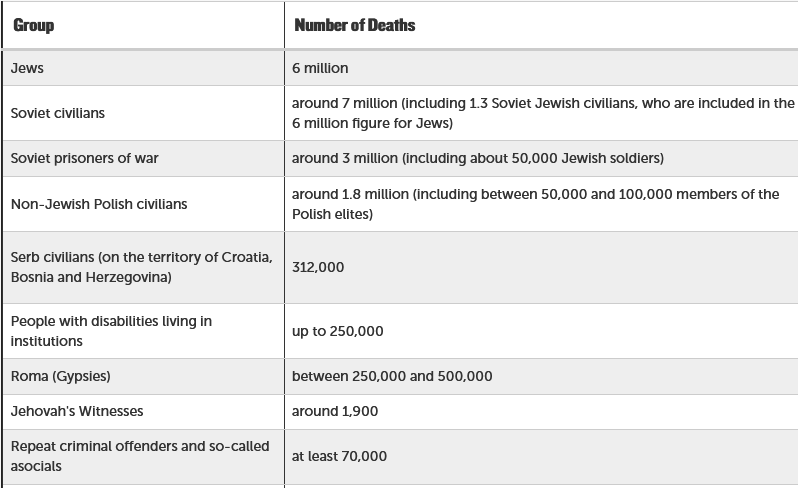The image size is (798, 488).
Task: Select Non-Jewish Polish civilians row label
Action: [x=99, y=204]
